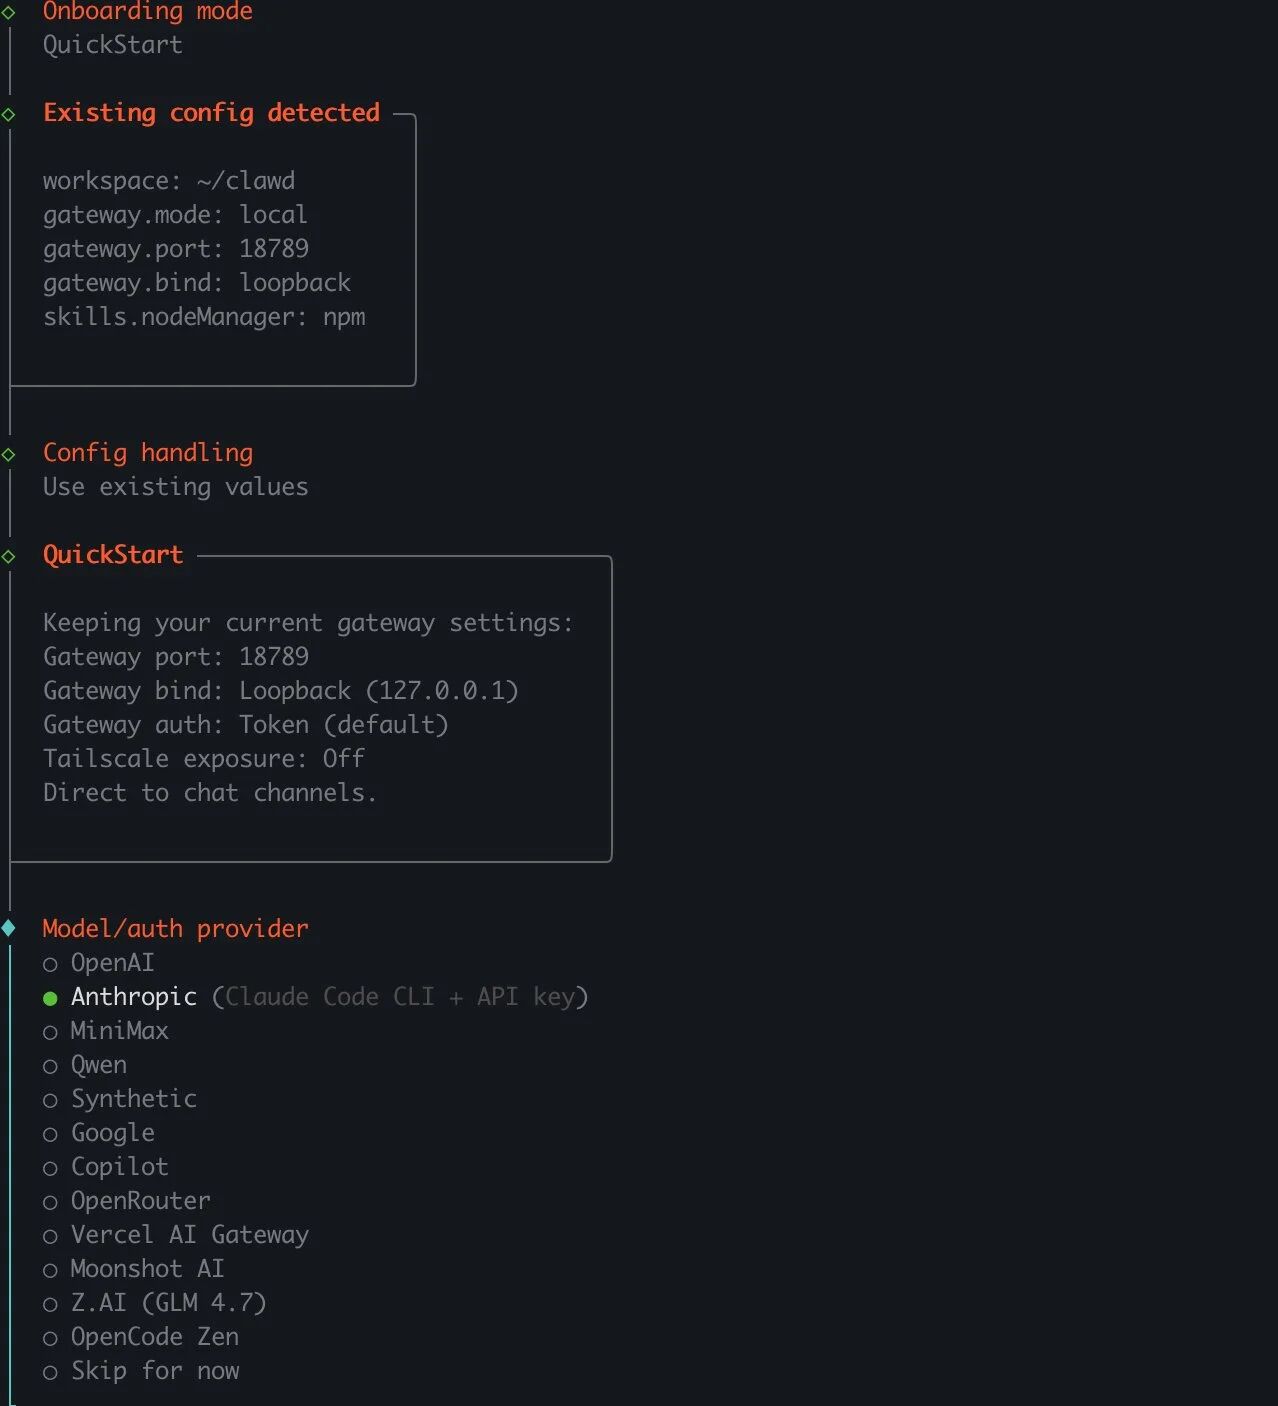Screen dimensions: 1278x1406
Task: Select the Synthetic provider option
Action: coord(133,1099)
